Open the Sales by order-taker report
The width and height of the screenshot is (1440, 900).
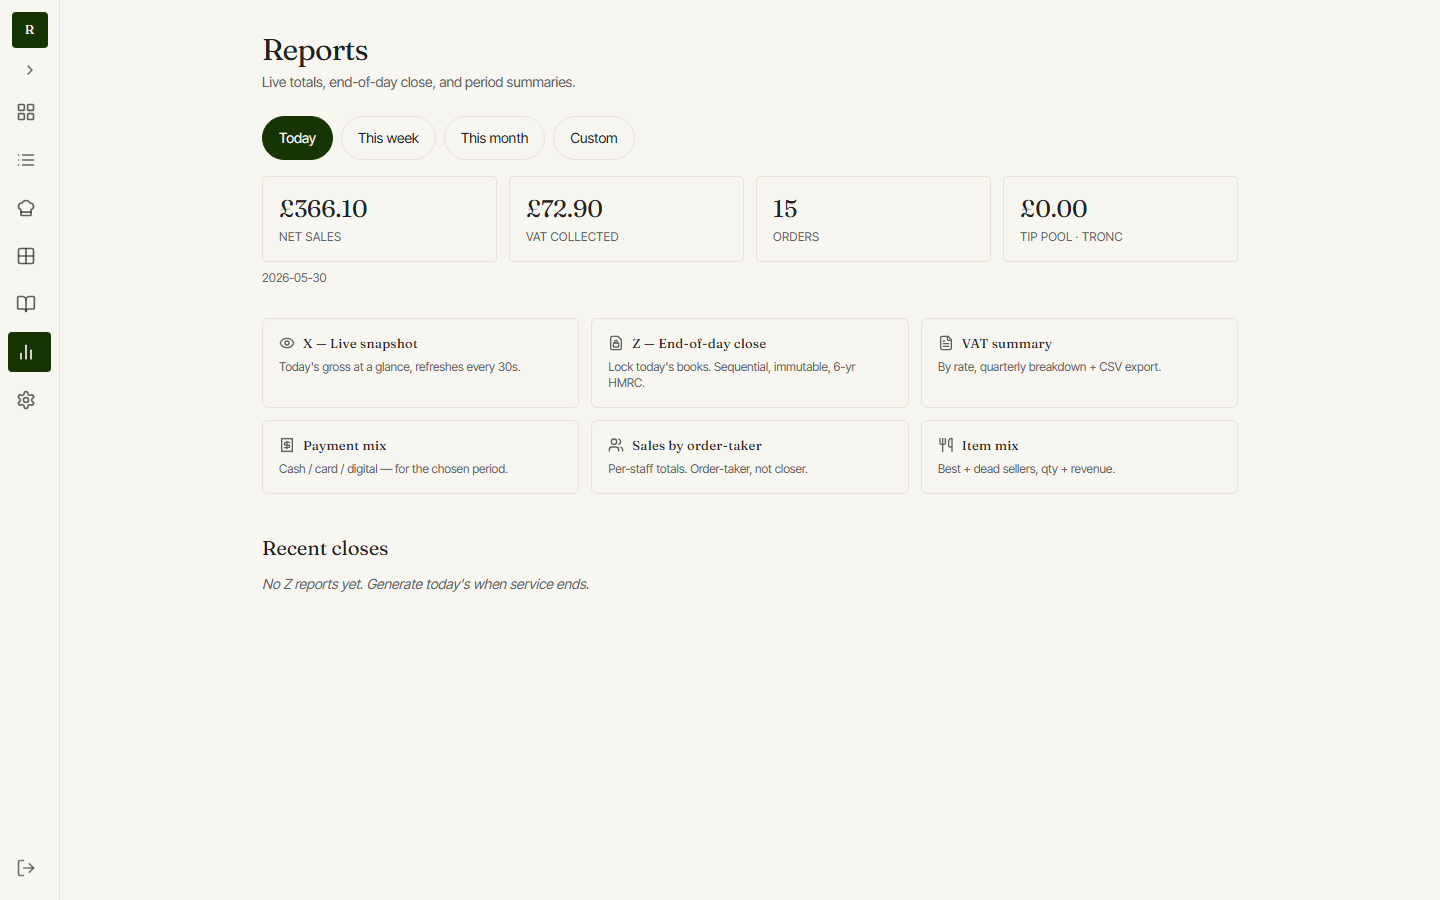[750, 457]
